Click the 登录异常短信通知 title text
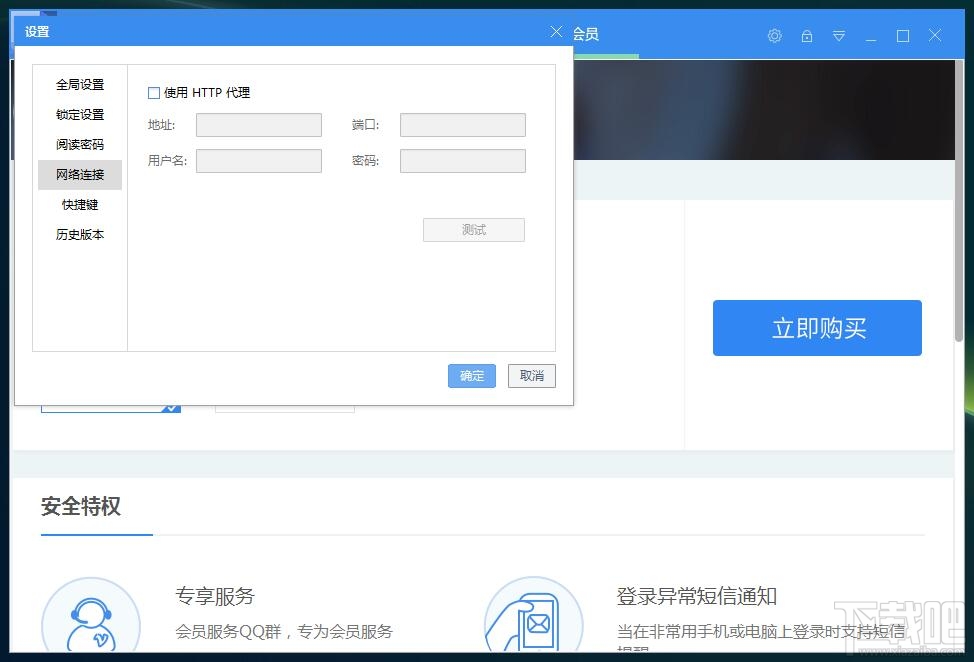The image size is (974, 662). point(697,596)
